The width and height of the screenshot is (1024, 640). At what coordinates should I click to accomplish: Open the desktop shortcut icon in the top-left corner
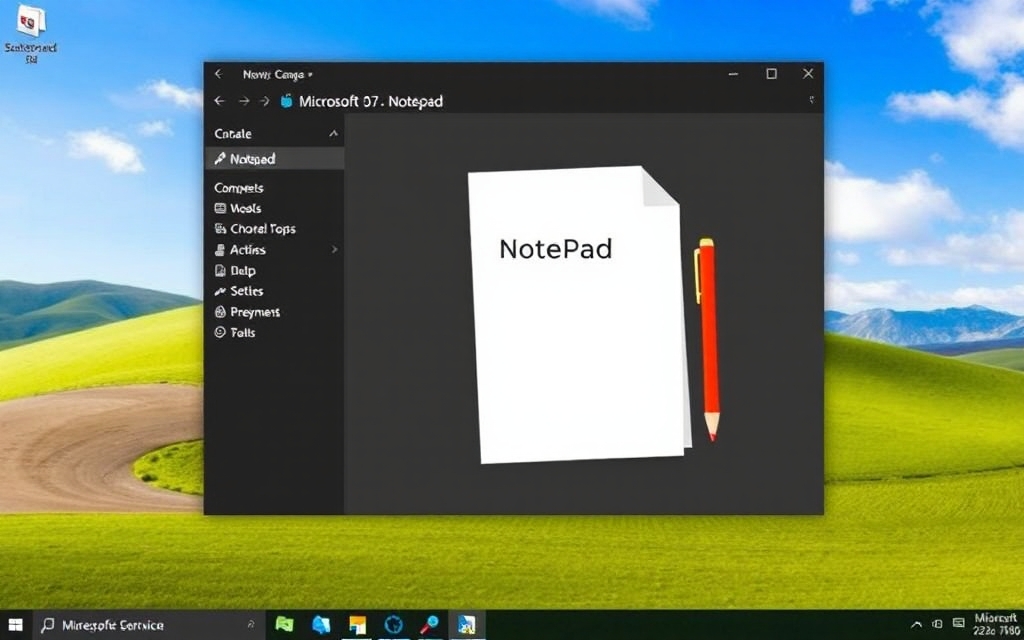(31, 34)
